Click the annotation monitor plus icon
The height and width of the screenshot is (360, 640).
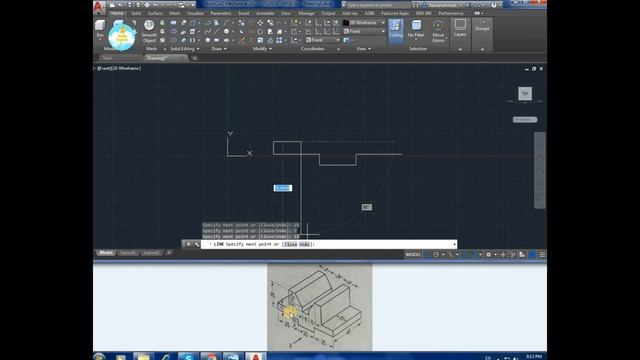pyautogui.click(x=503, y=255)
